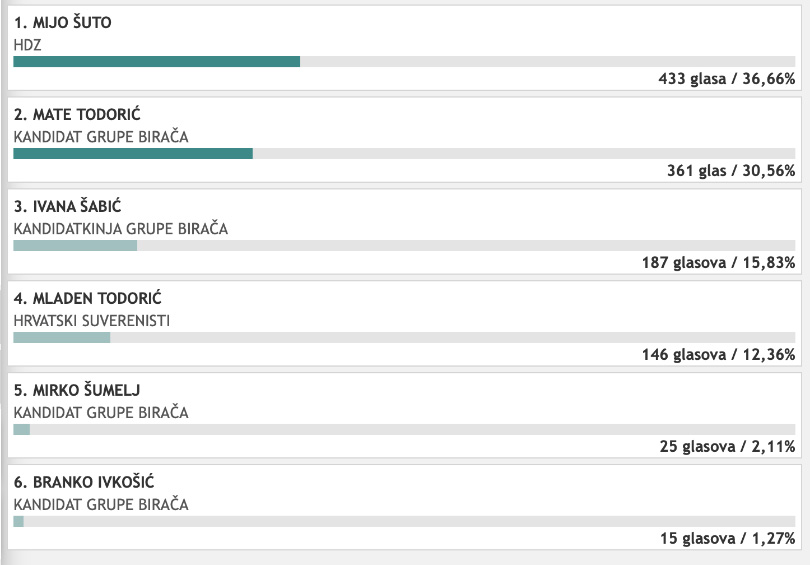The width and height of the screenshot is (810, 565).
Task: Click Mate Todorić's teal vote bar
Action: click(133, 153)
